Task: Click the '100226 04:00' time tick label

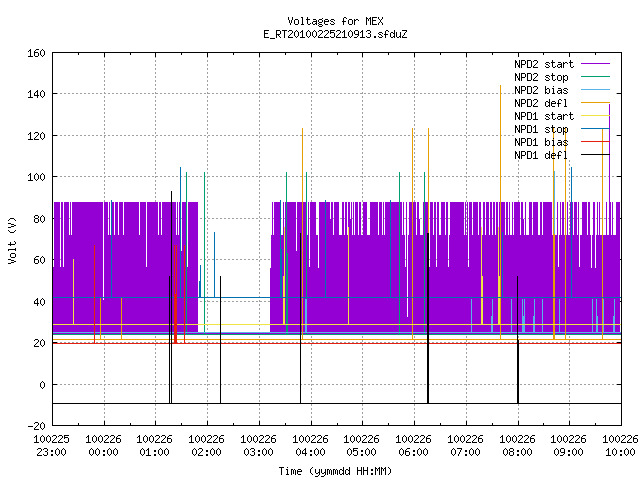Action: [x=310, y=446]
